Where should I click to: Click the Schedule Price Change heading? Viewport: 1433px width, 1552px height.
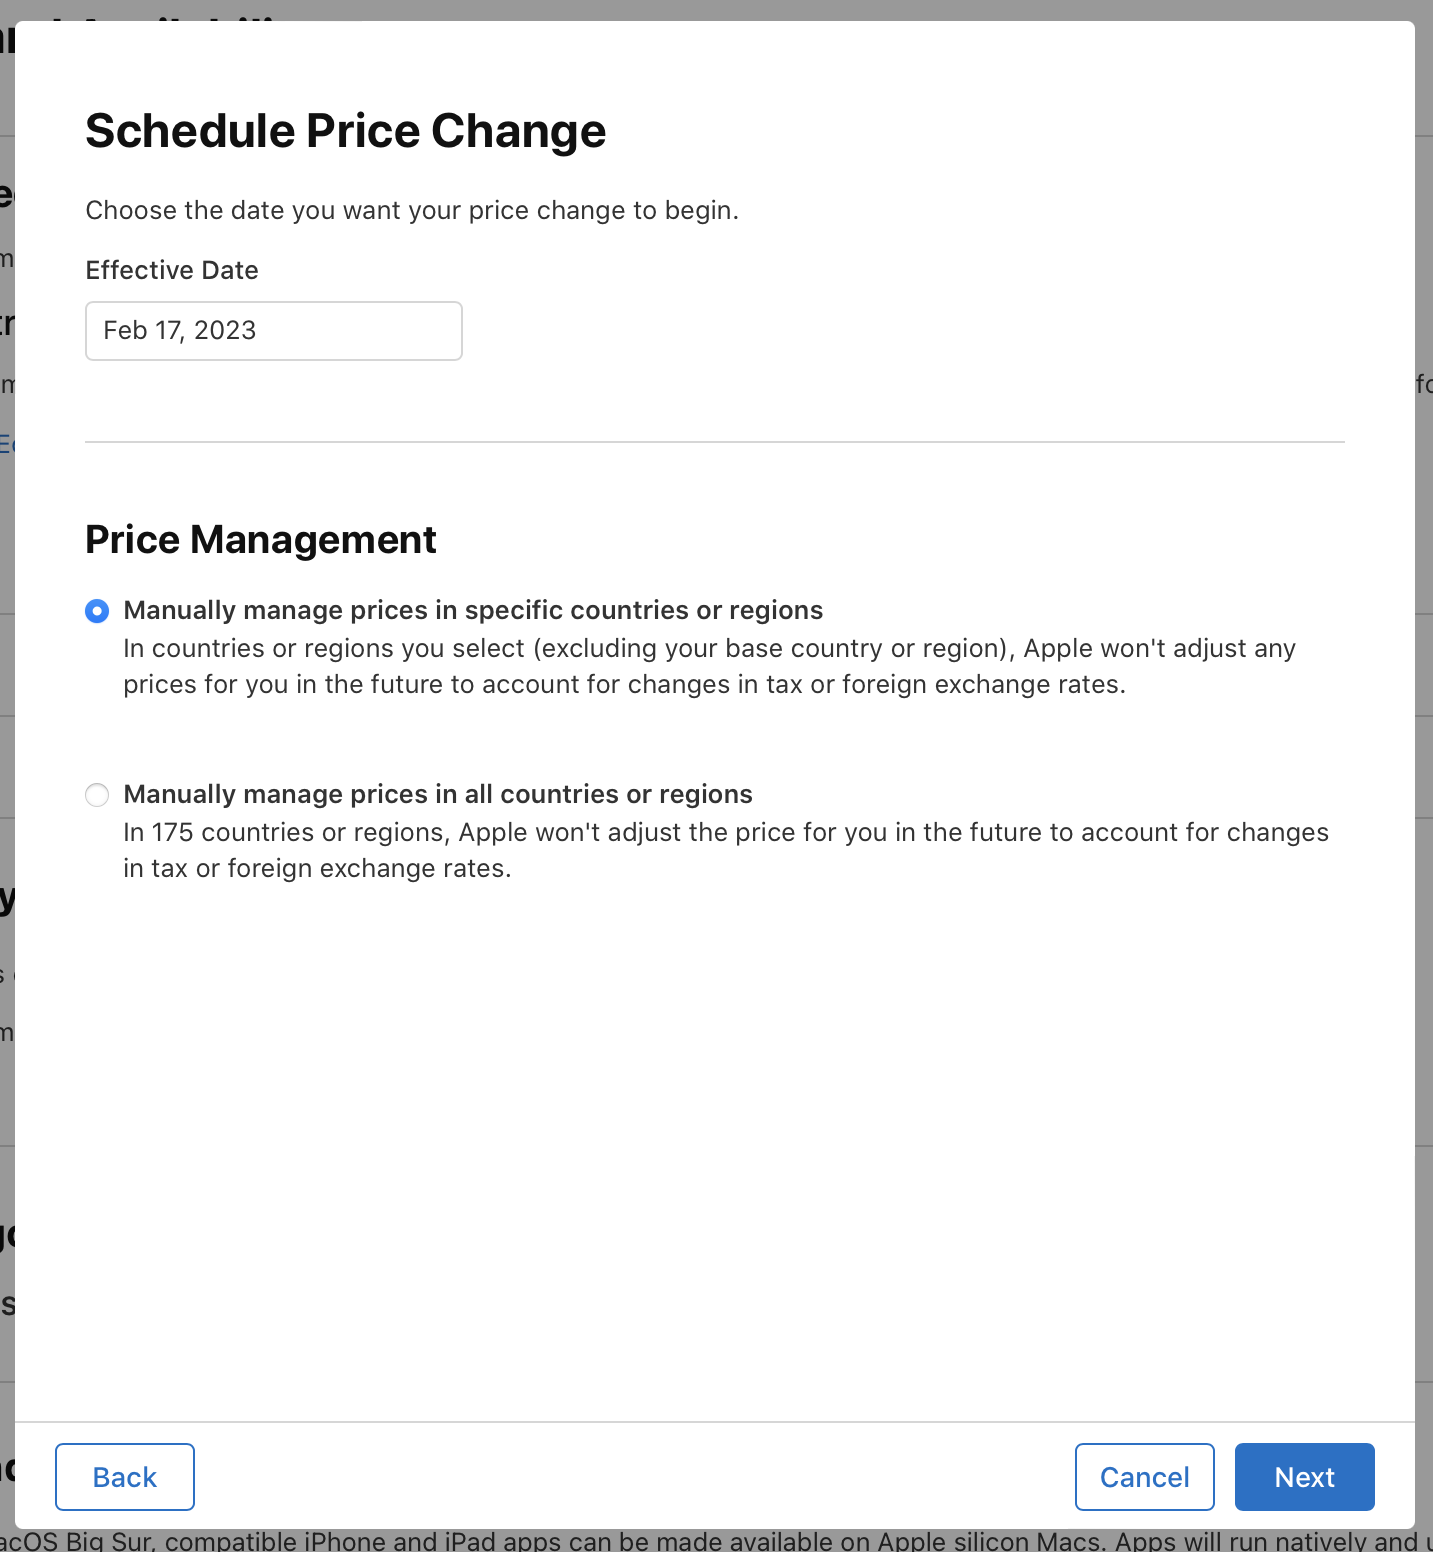pyautogui.click(x=345, y=130)
